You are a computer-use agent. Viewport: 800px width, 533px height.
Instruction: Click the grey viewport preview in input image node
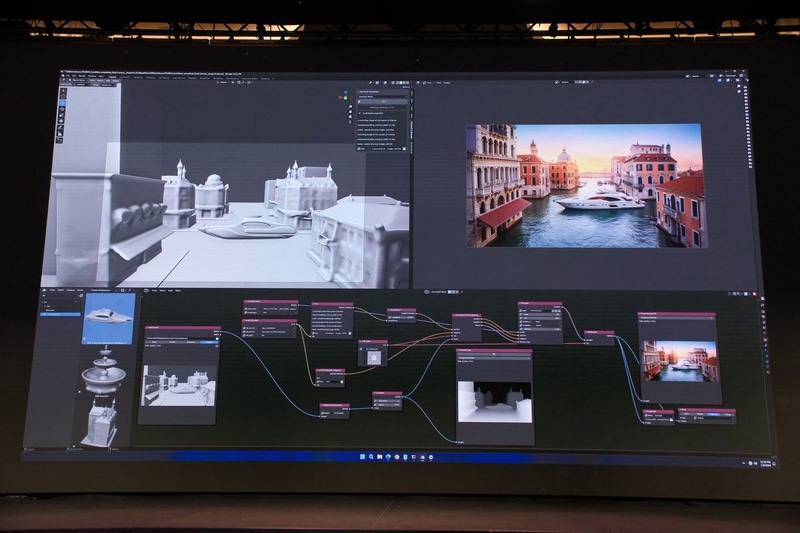(x=179, y=385)
